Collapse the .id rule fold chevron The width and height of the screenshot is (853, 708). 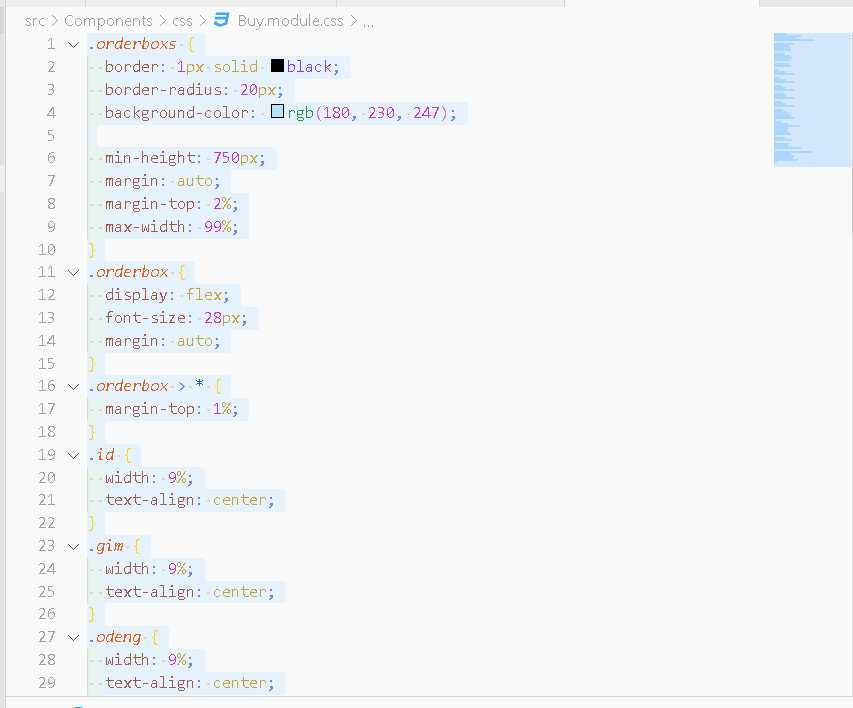click(x=73, y=455)
